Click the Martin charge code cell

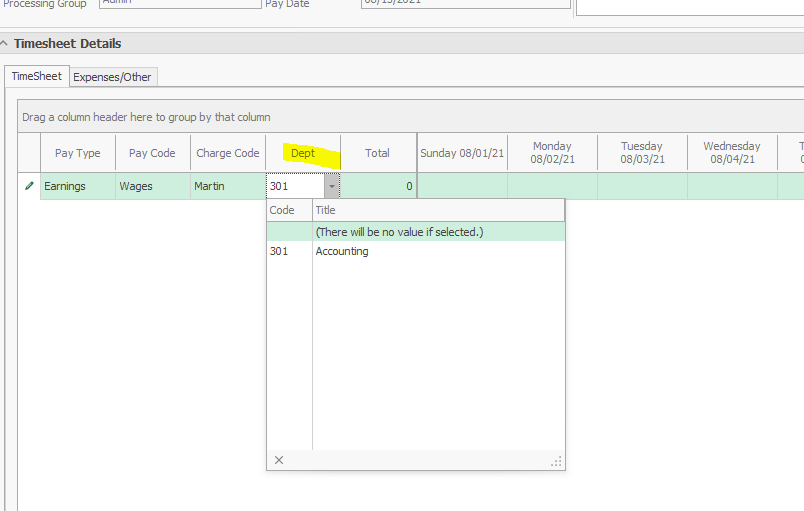[x=228, y=186]
